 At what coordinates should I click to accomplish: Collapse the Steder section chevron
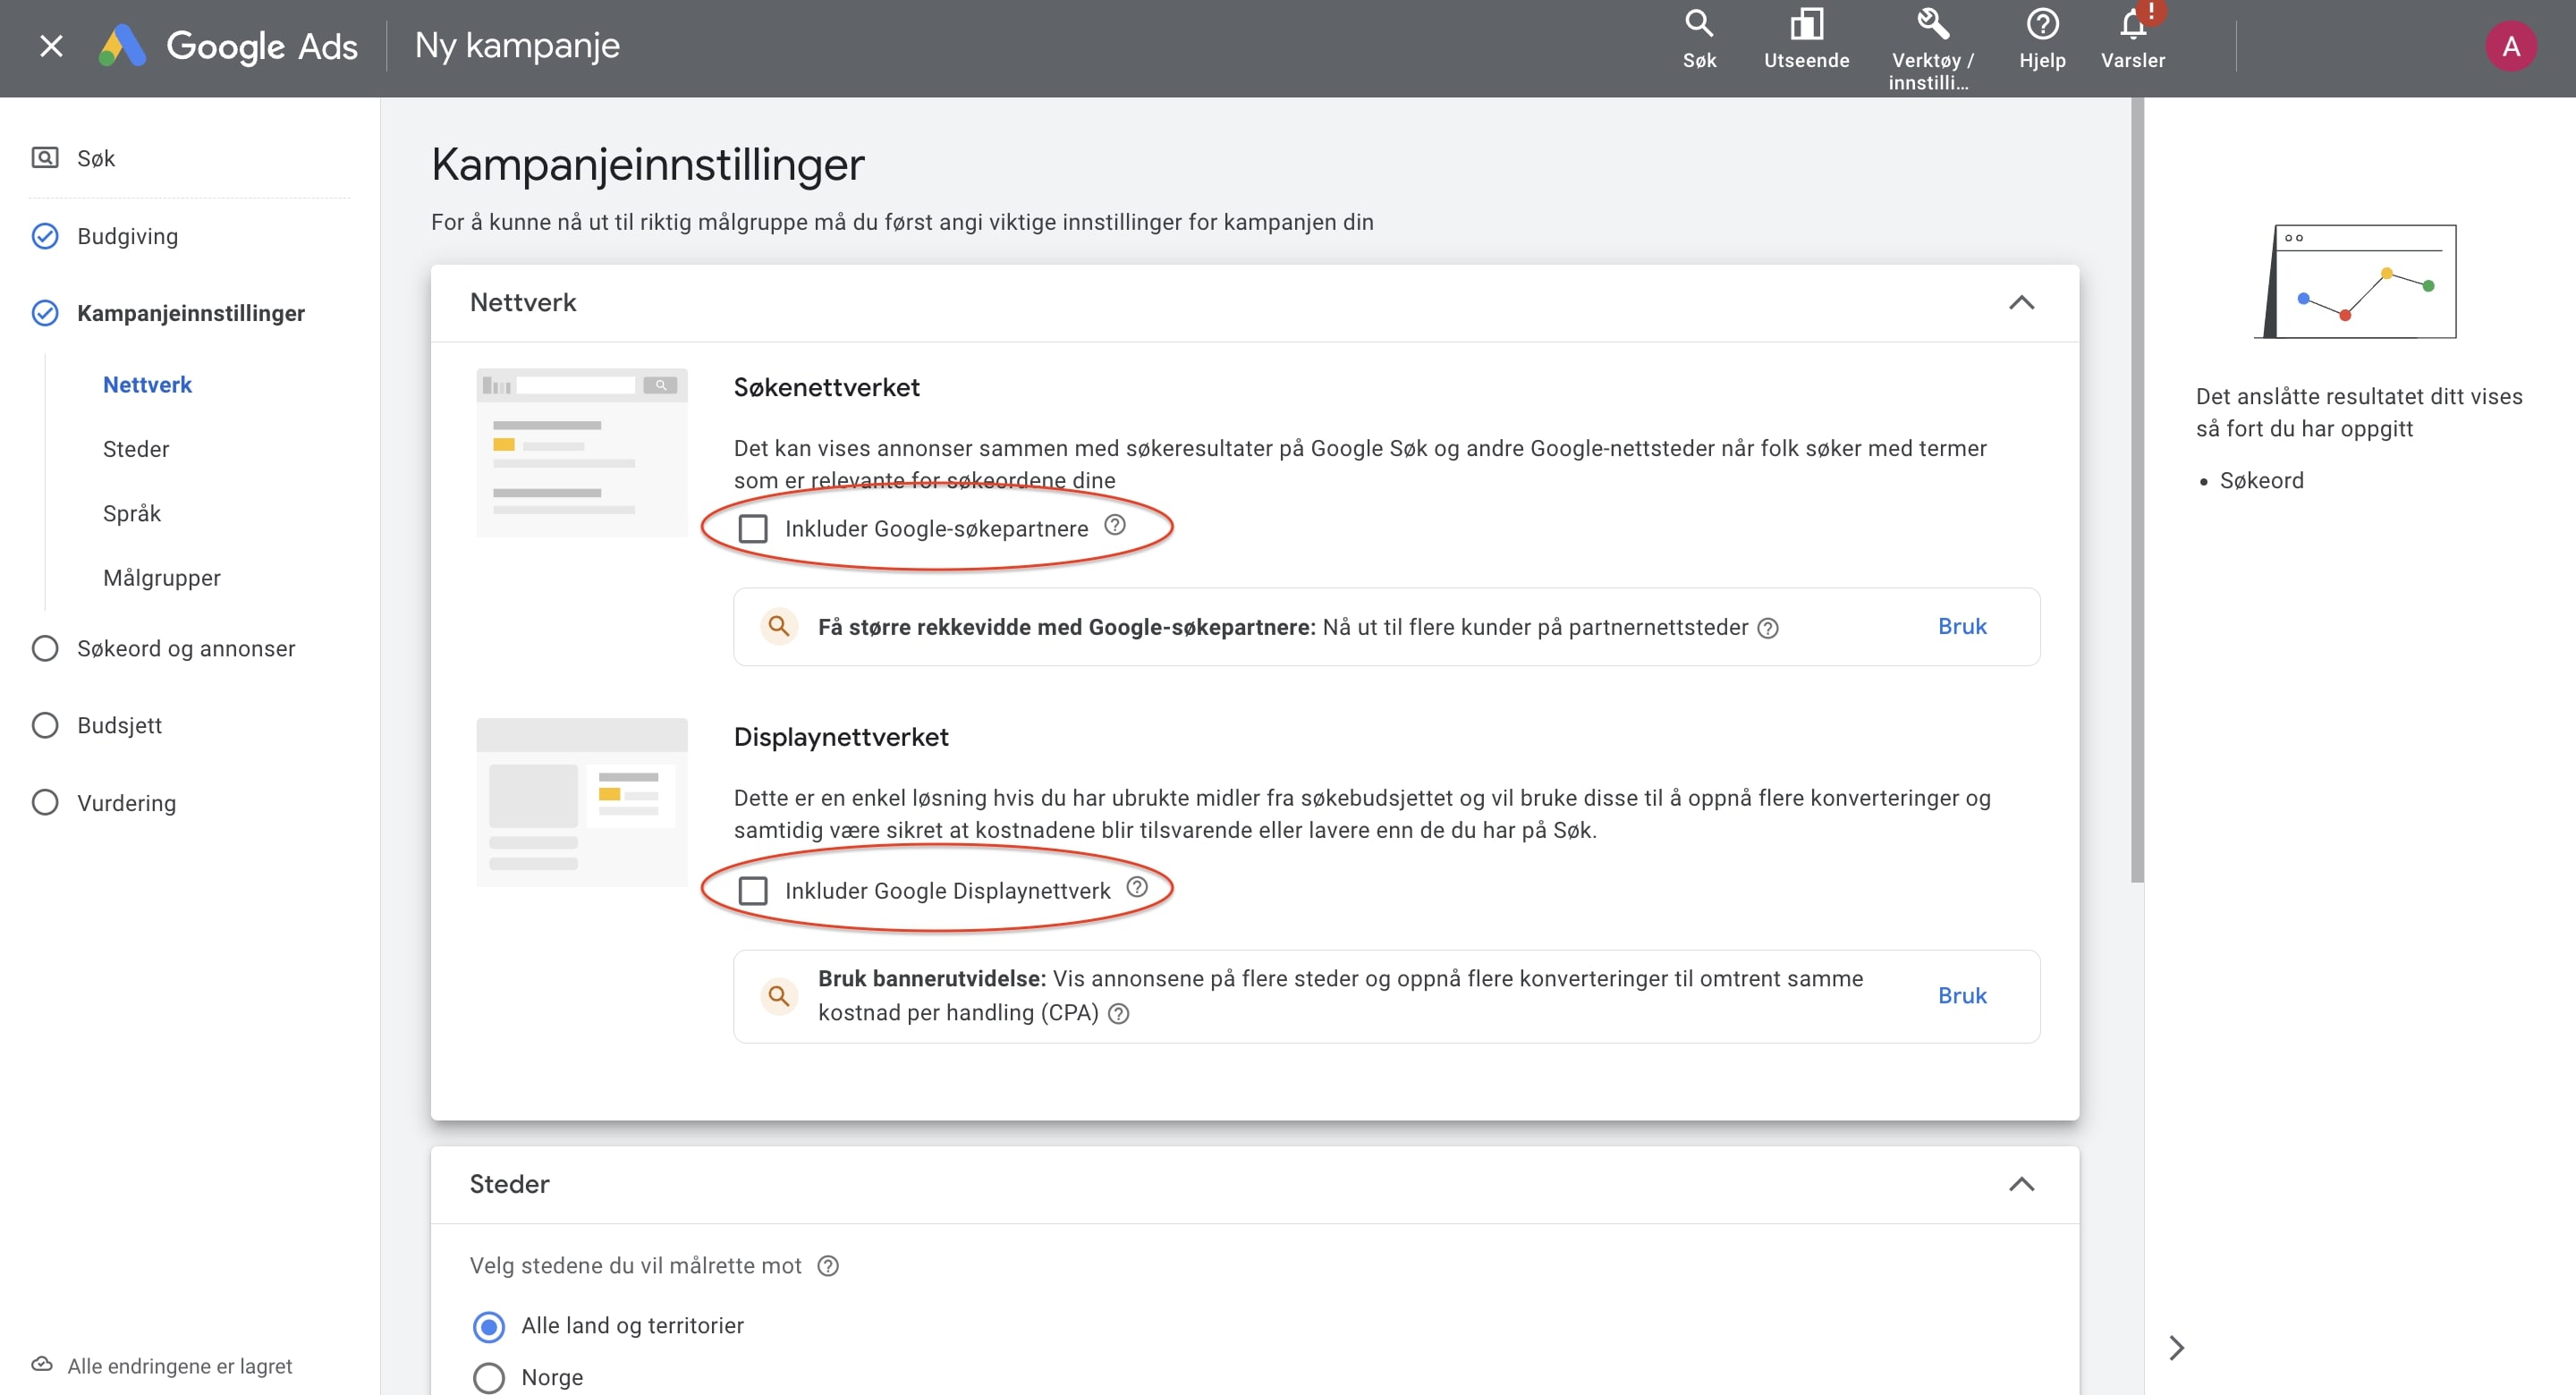[2021, 1184]
